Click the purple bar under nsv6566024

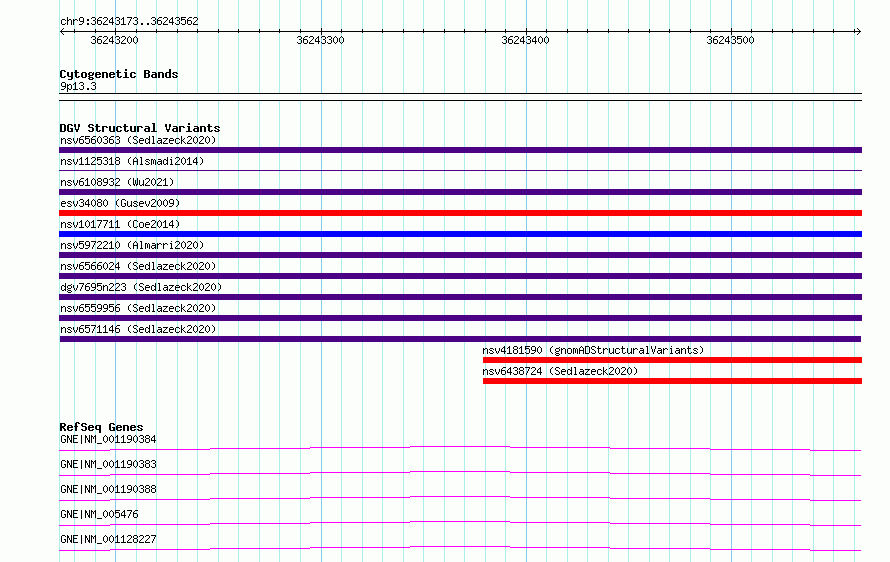[460, 276]
